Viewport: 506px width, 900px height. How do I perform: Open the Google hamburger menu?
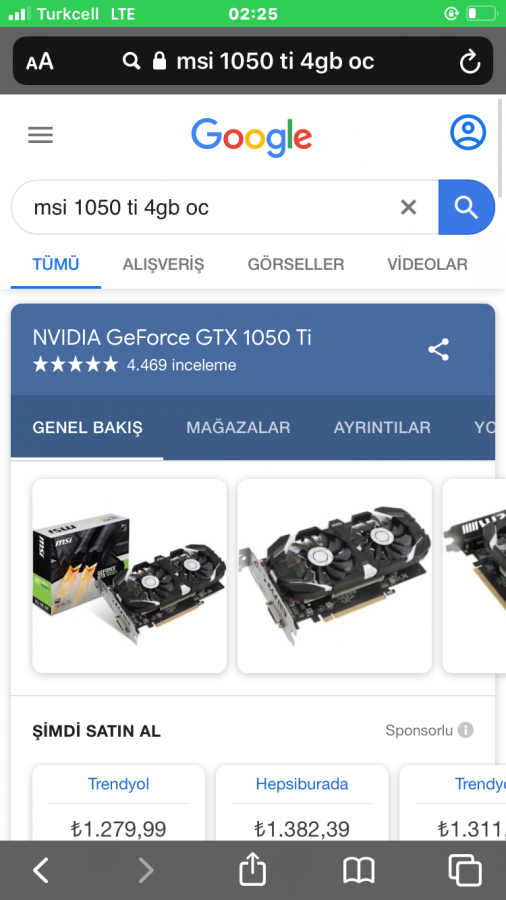click(40, 135)
